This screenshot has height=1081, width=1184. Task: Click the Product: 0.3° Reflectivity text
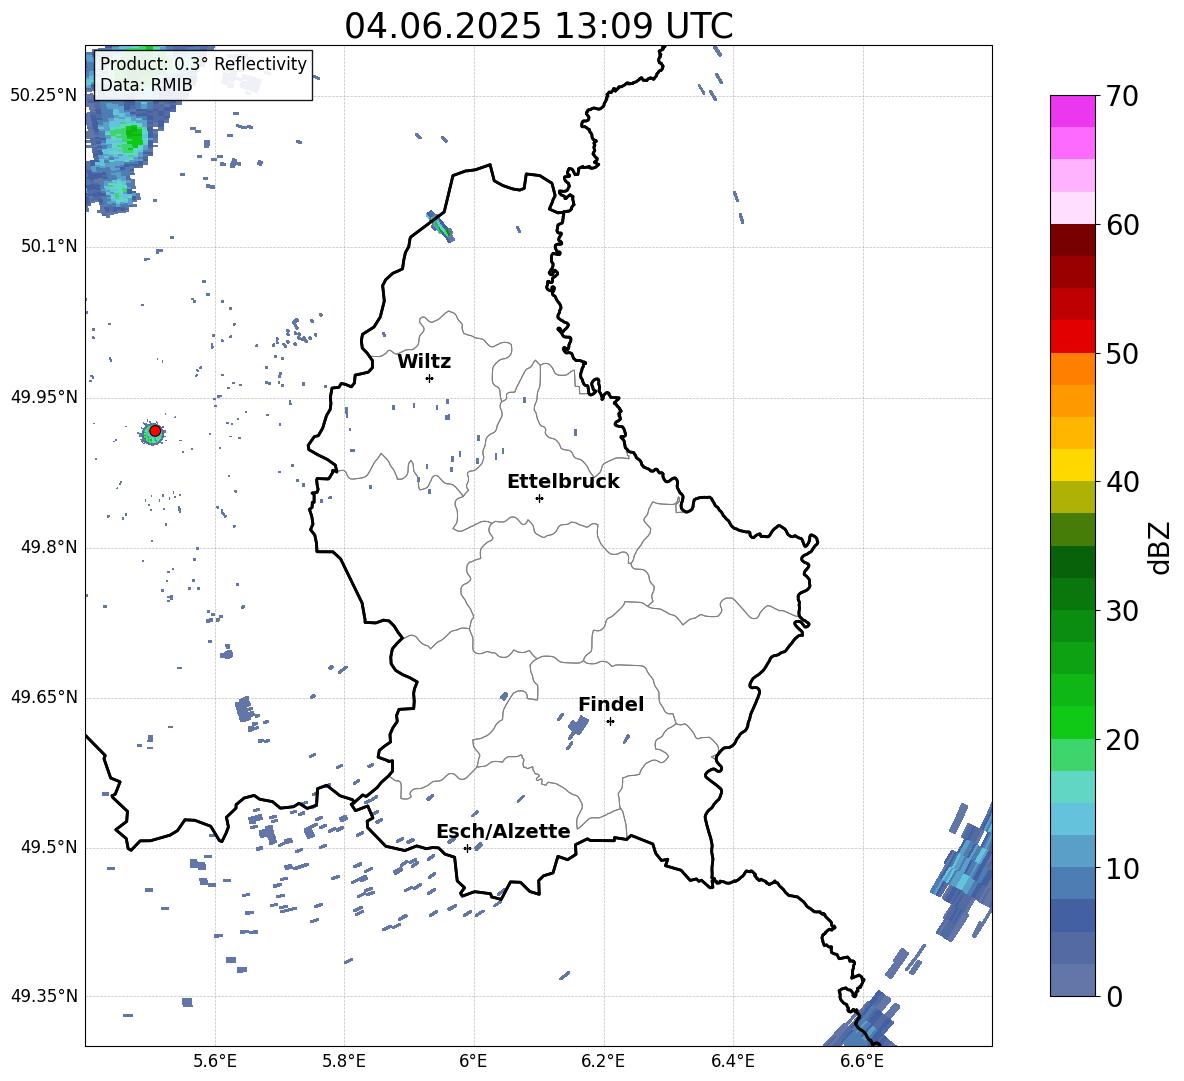tap(203, 64)
